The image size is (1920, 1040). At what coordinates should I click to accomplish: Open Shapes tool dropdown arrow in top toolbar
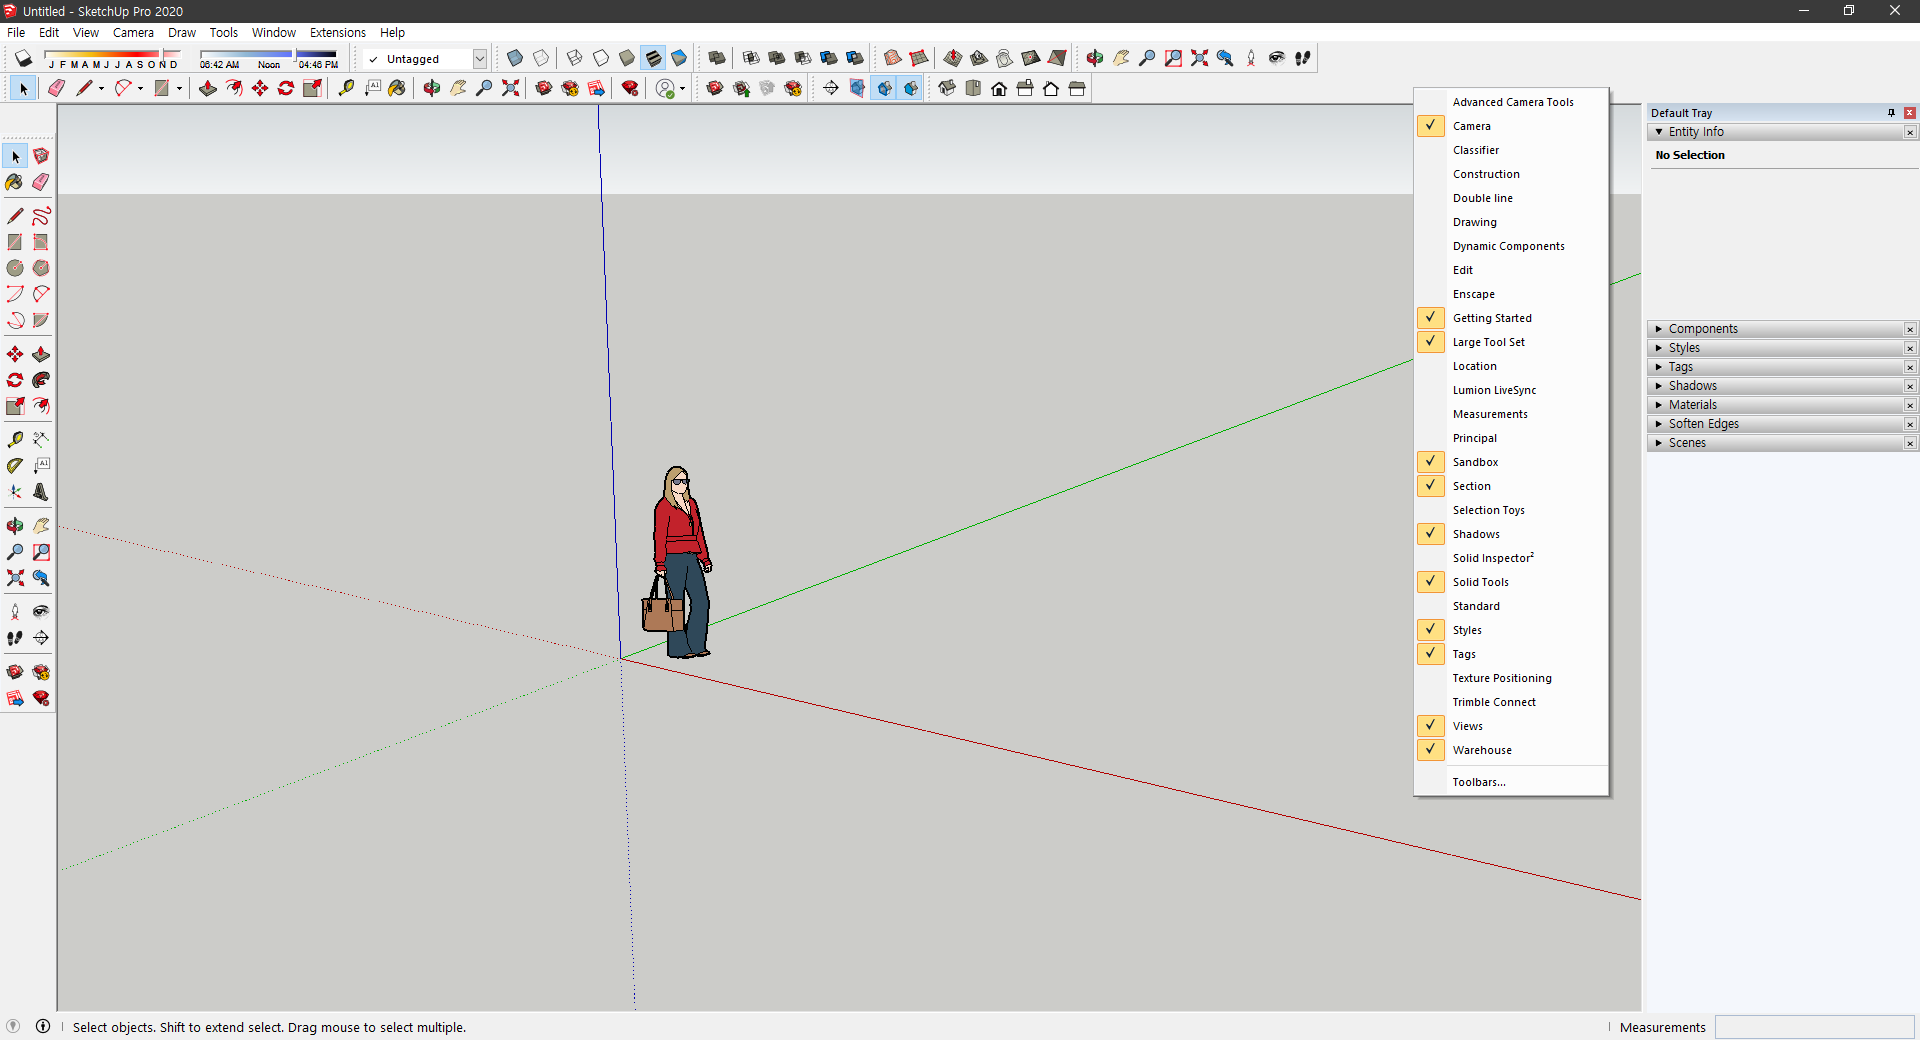pos(179,88)
